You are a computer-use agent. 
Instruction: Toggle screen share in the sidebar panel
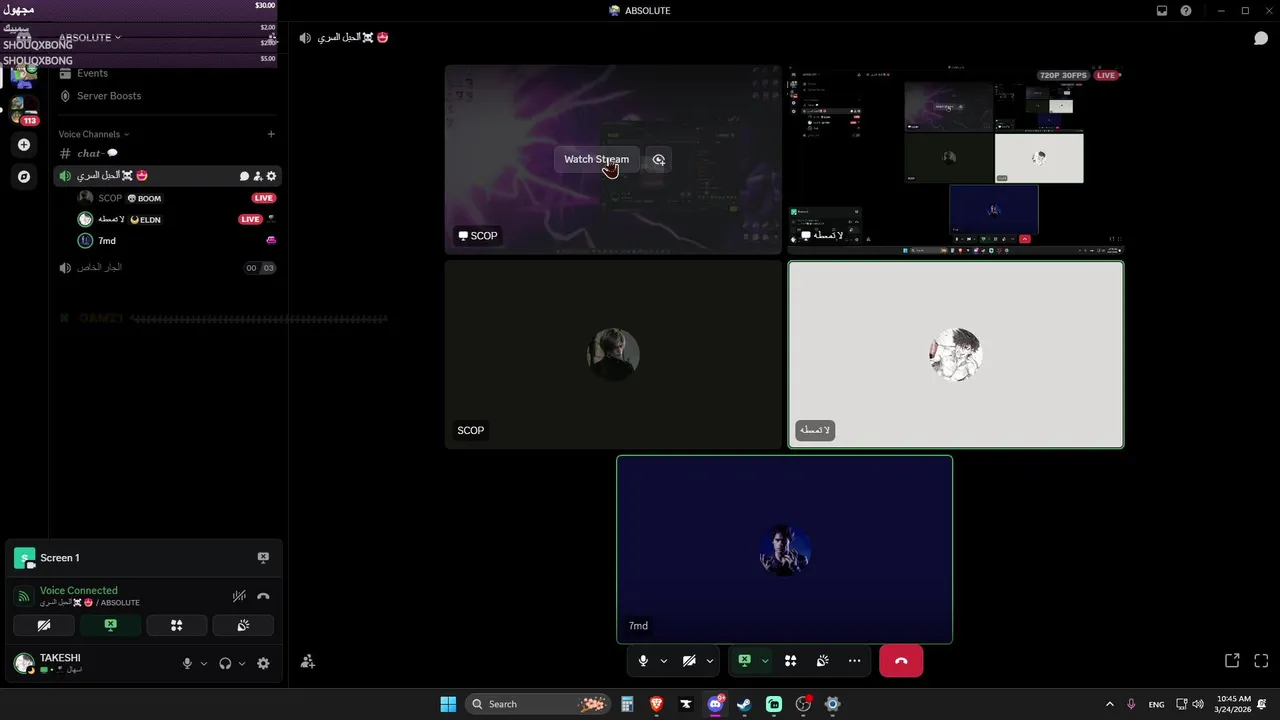tap(110, 625)
